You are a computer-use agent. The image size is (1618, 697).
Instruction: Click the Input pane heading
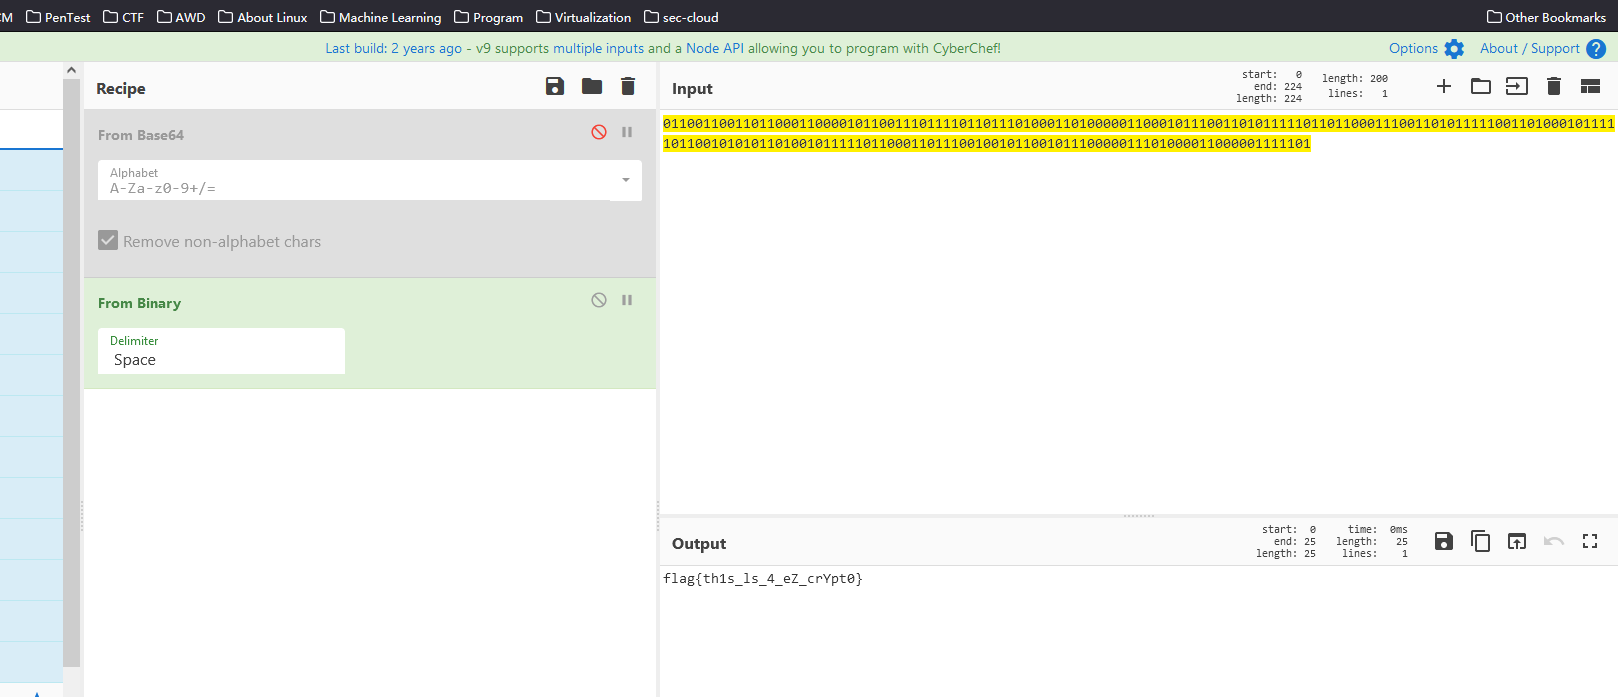tap(692, 88)
